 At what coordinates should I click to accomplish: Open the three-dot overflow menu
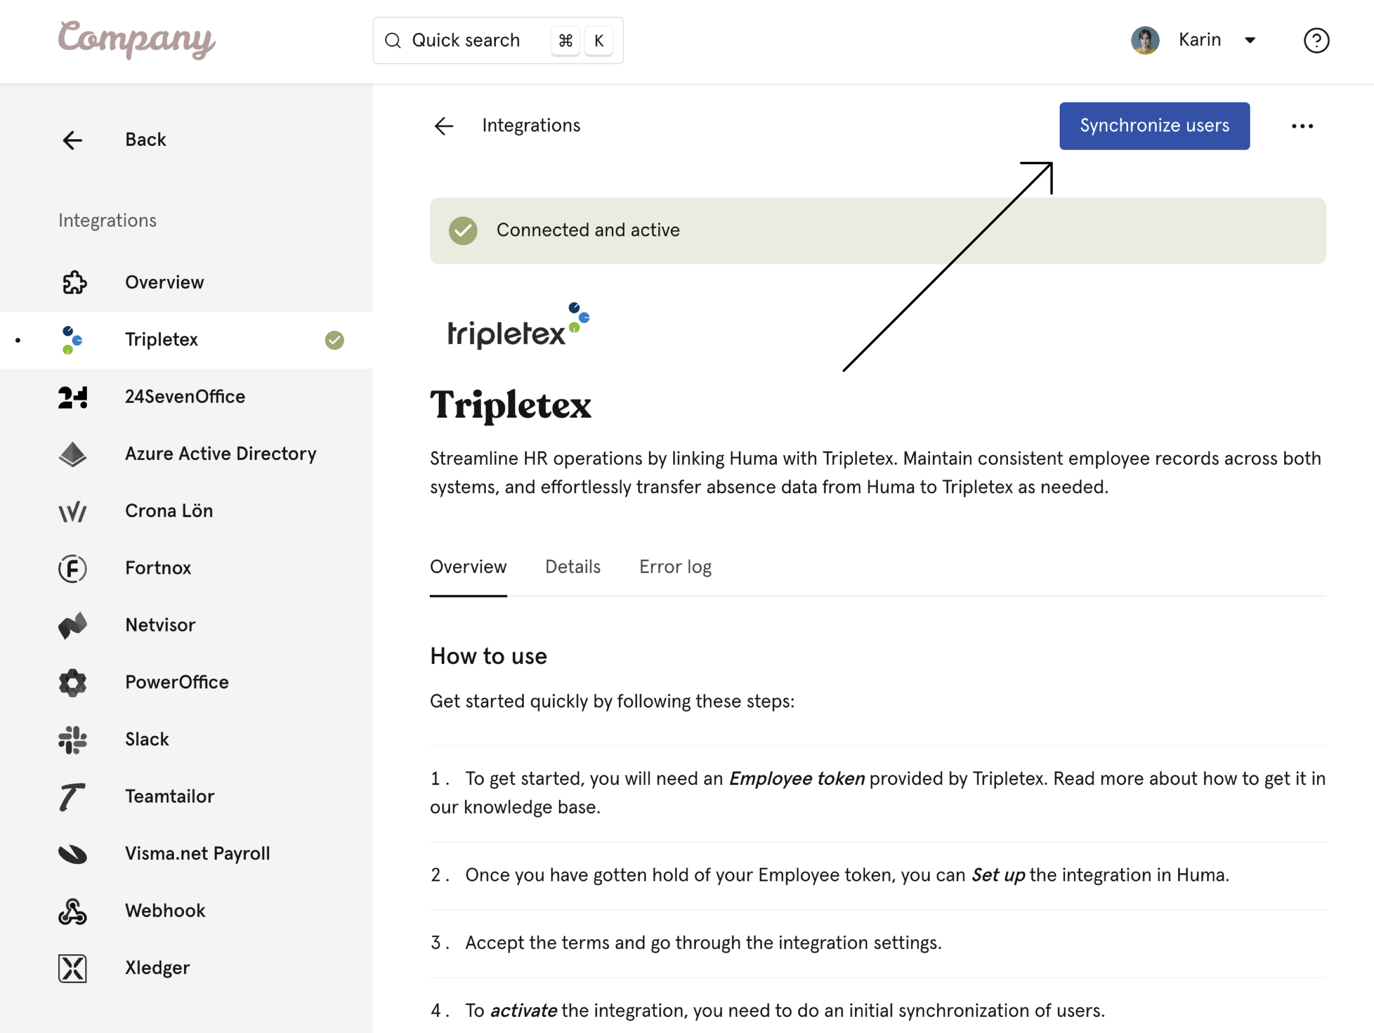coord(1302,126)
